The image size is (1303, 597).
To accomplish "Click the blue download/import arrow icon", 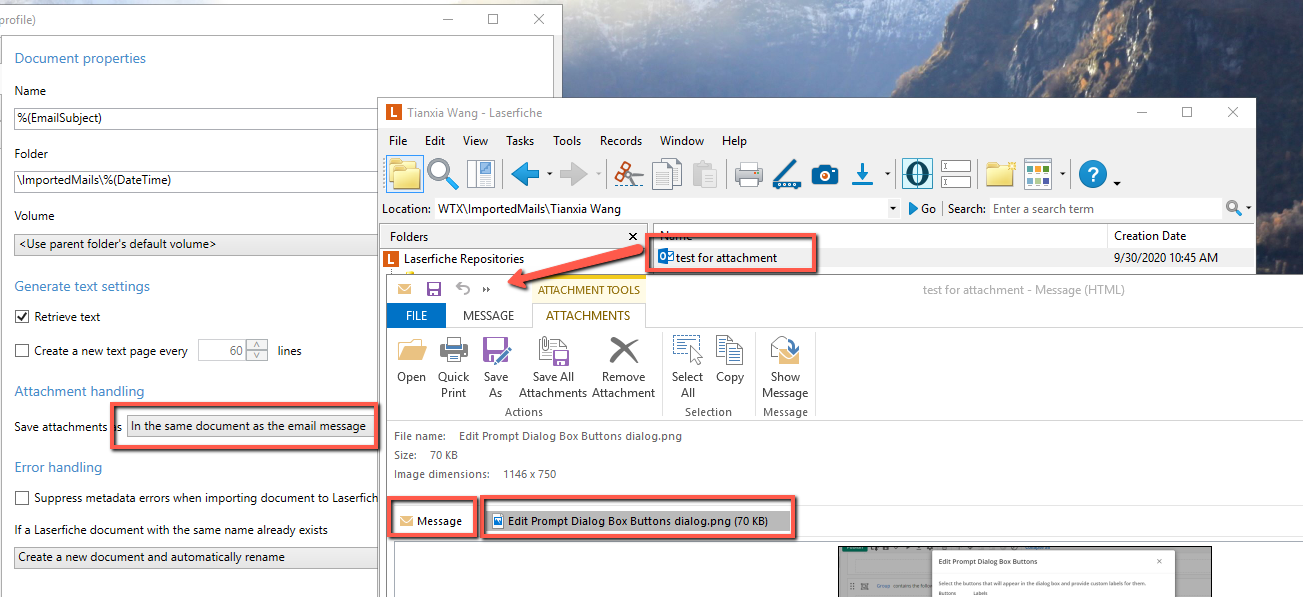I will click(x=863, y=173).
